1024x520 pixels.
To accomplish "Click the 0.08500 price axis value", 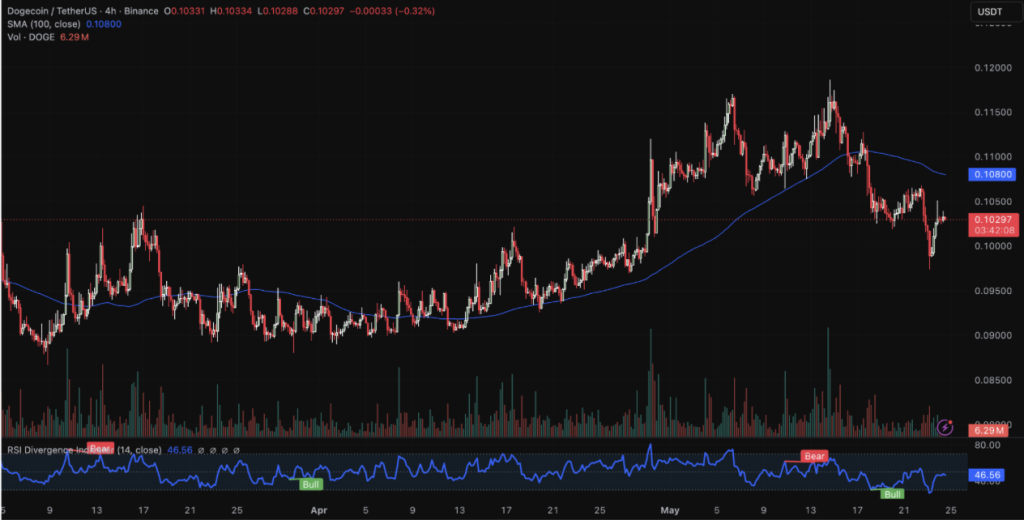I will coord(993,380).
